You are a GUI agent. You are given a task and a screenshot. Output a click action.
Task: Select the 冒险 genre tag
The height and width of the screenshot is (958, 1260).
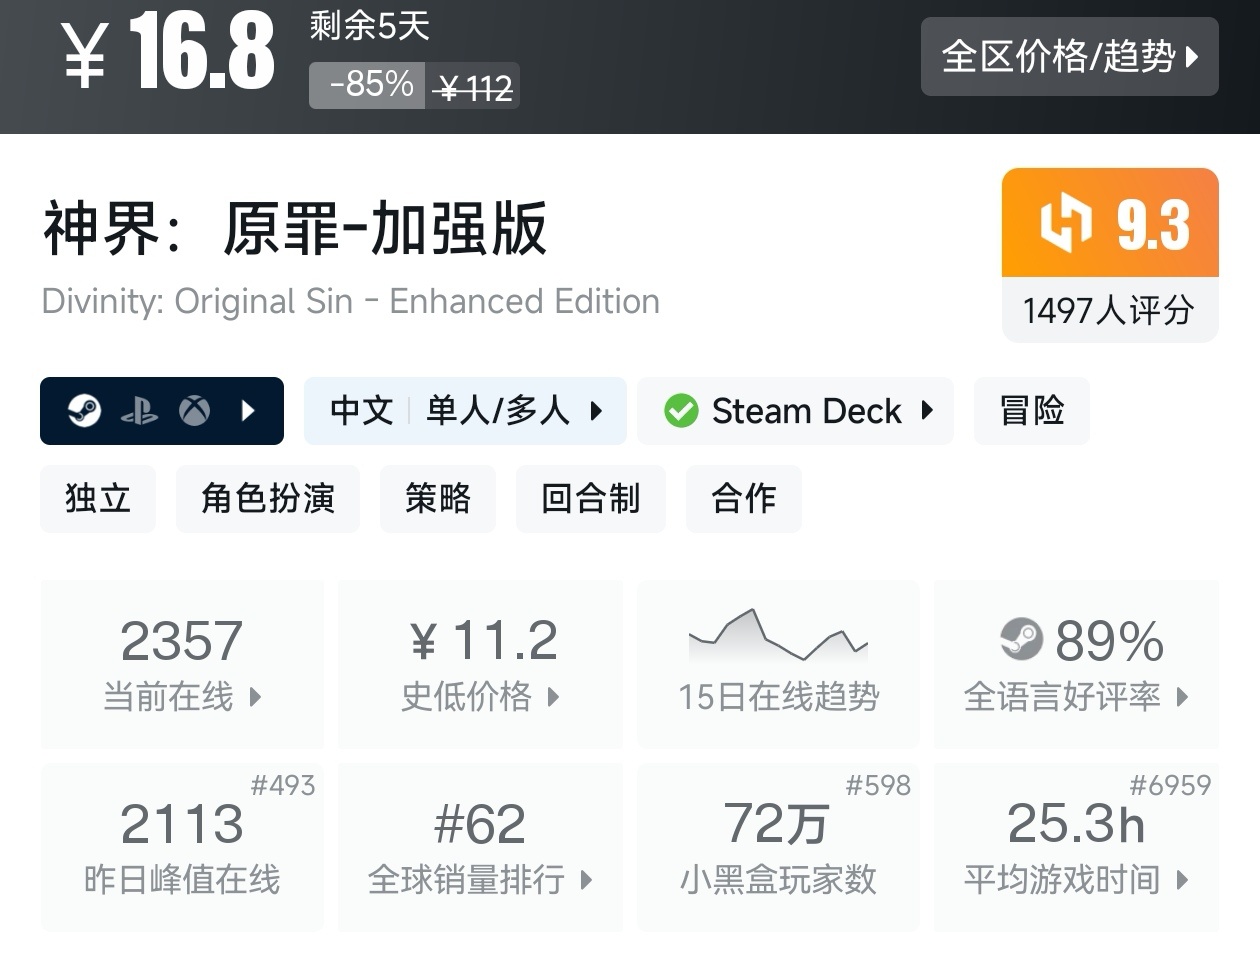click(1031, 411)
